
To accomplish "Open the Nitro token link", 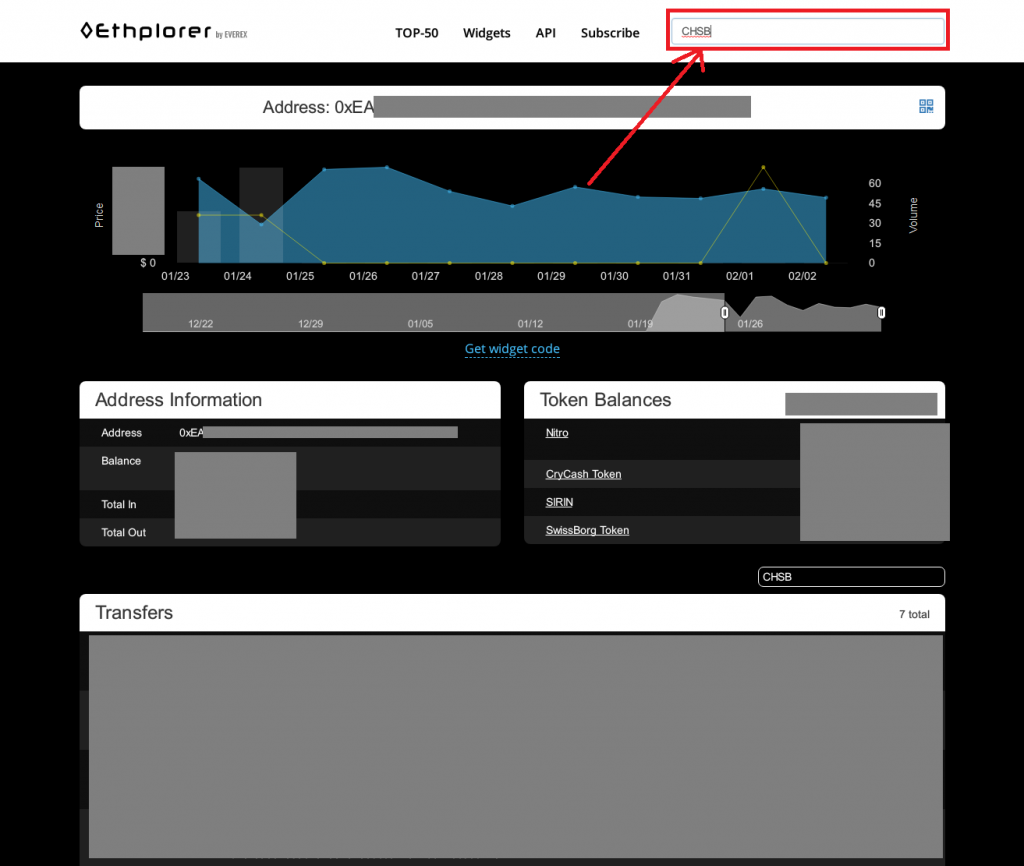I will [557, 433].
